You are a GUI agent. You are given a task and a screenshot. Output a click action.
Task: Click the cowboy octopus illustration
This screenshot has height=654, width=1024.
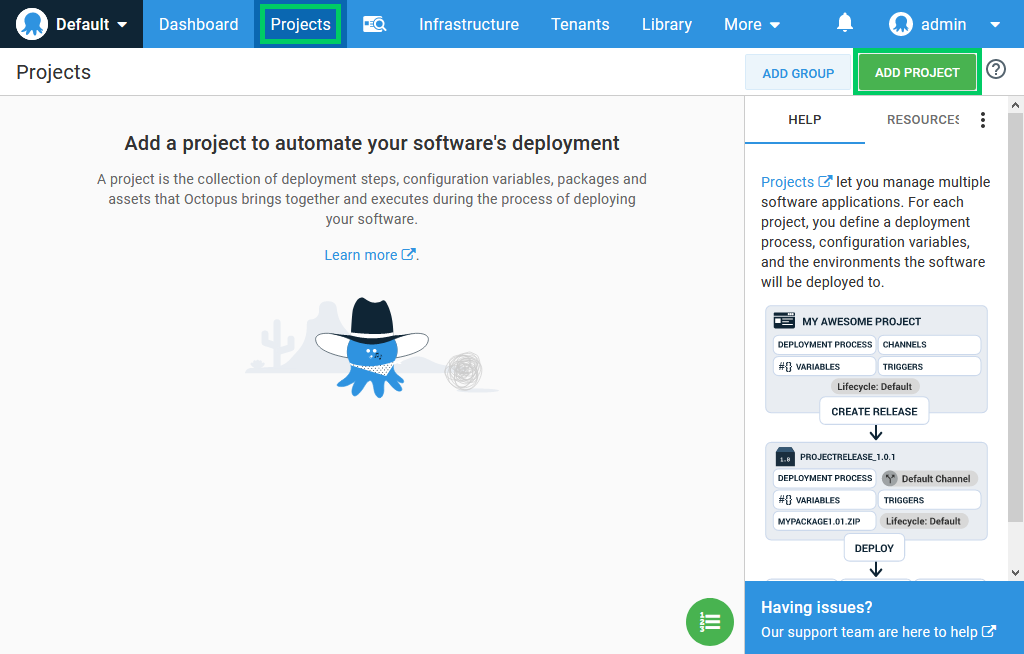click(x=372, y=347)
